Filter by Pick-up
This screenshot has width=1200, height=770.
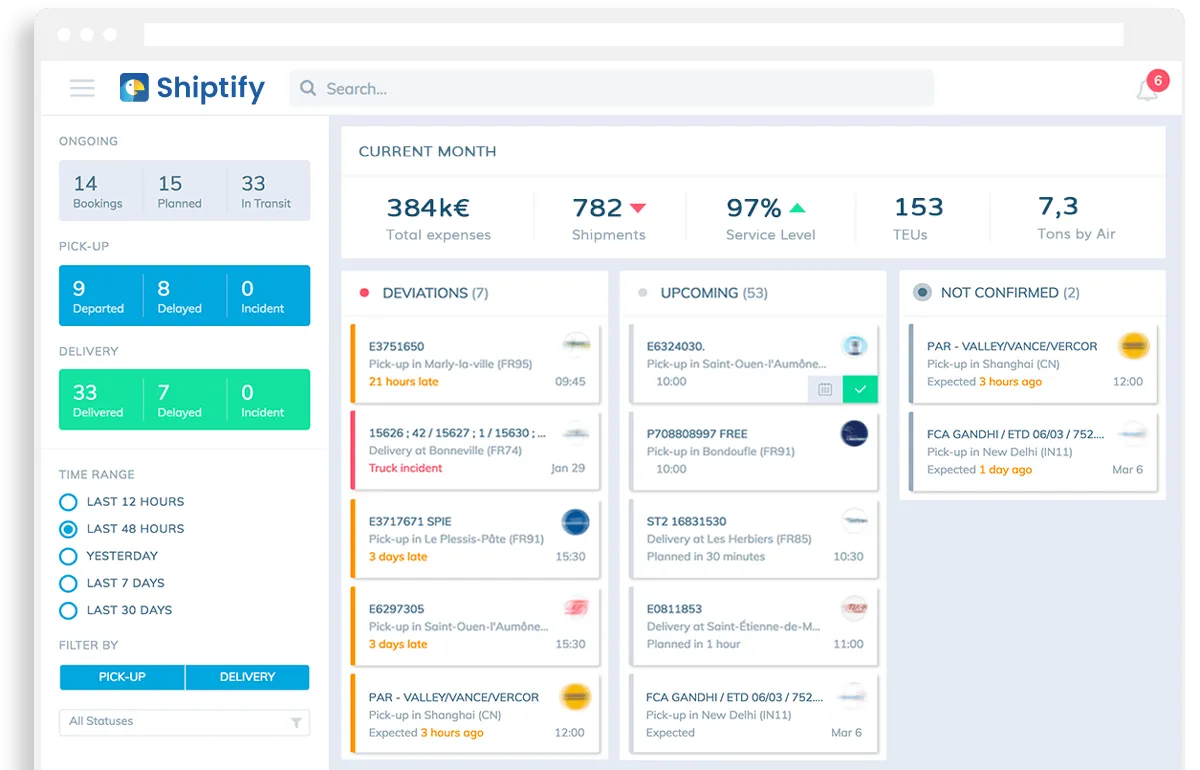122,677
